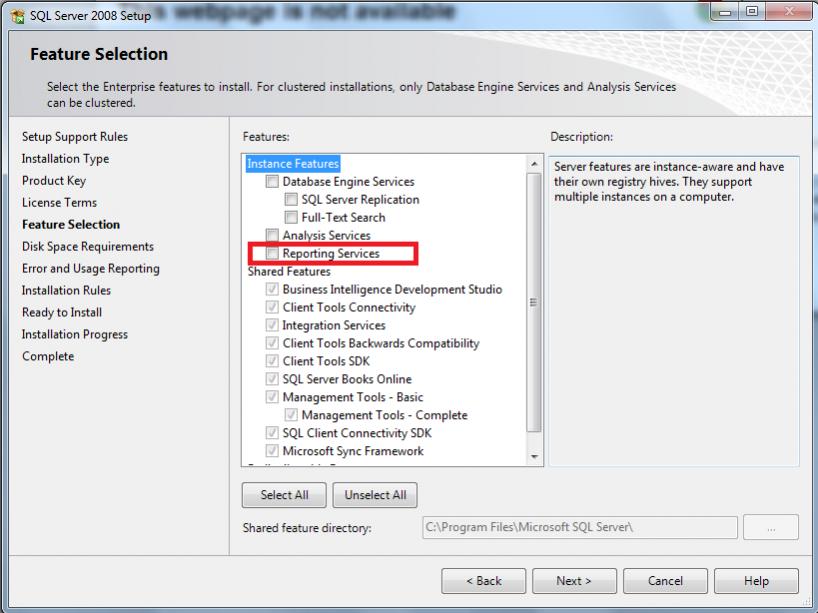
Task: Tick the Full-Text Search checkbox
Action: [x=291, y=217]
